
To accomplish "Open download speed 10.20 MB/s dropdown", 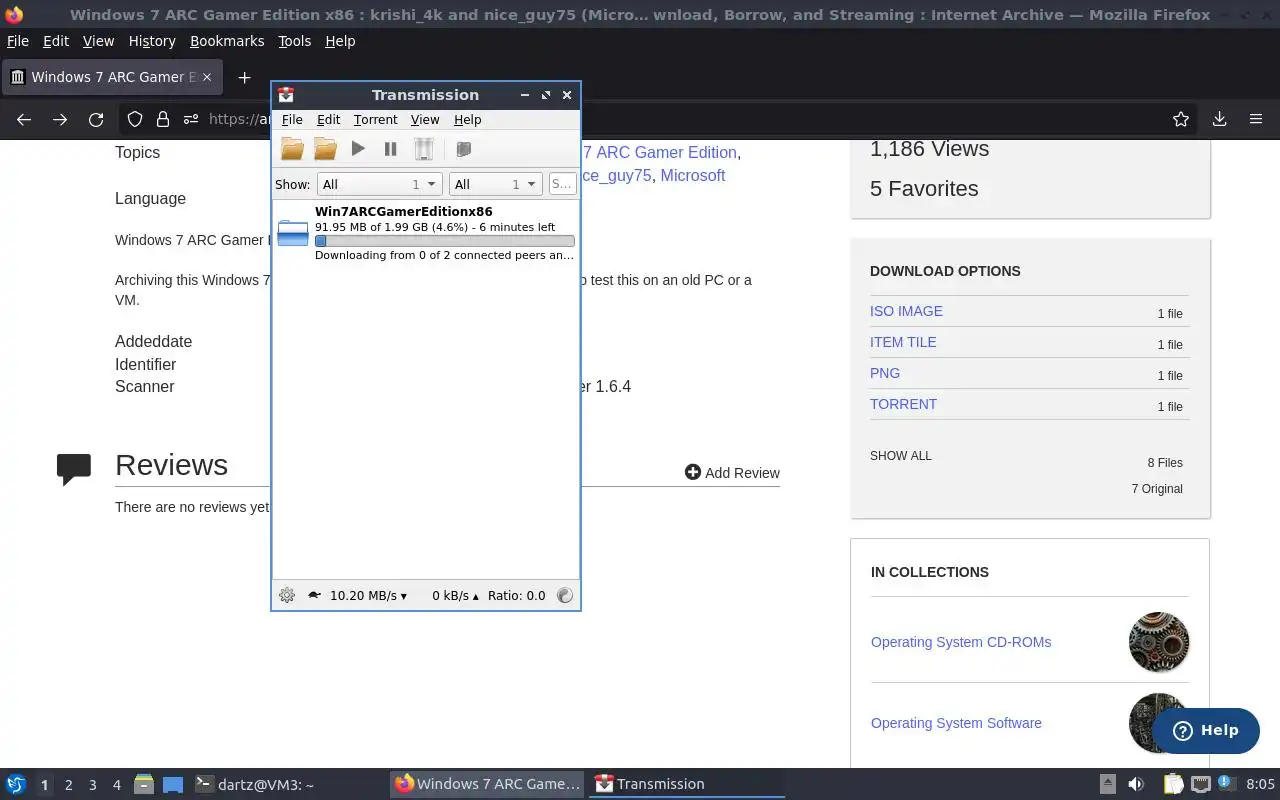I will point(368,595).
